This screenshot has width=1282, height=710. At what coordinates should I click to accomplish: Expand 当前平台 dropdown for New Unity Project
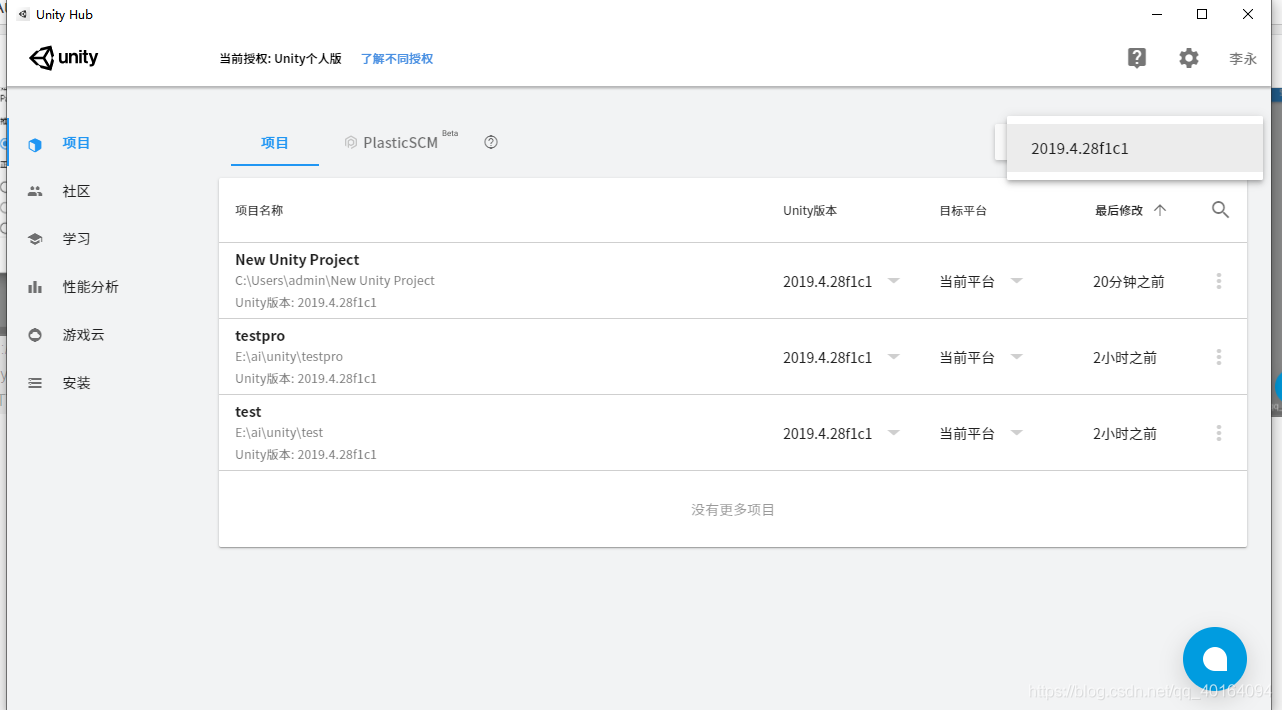click(1016, 281)
